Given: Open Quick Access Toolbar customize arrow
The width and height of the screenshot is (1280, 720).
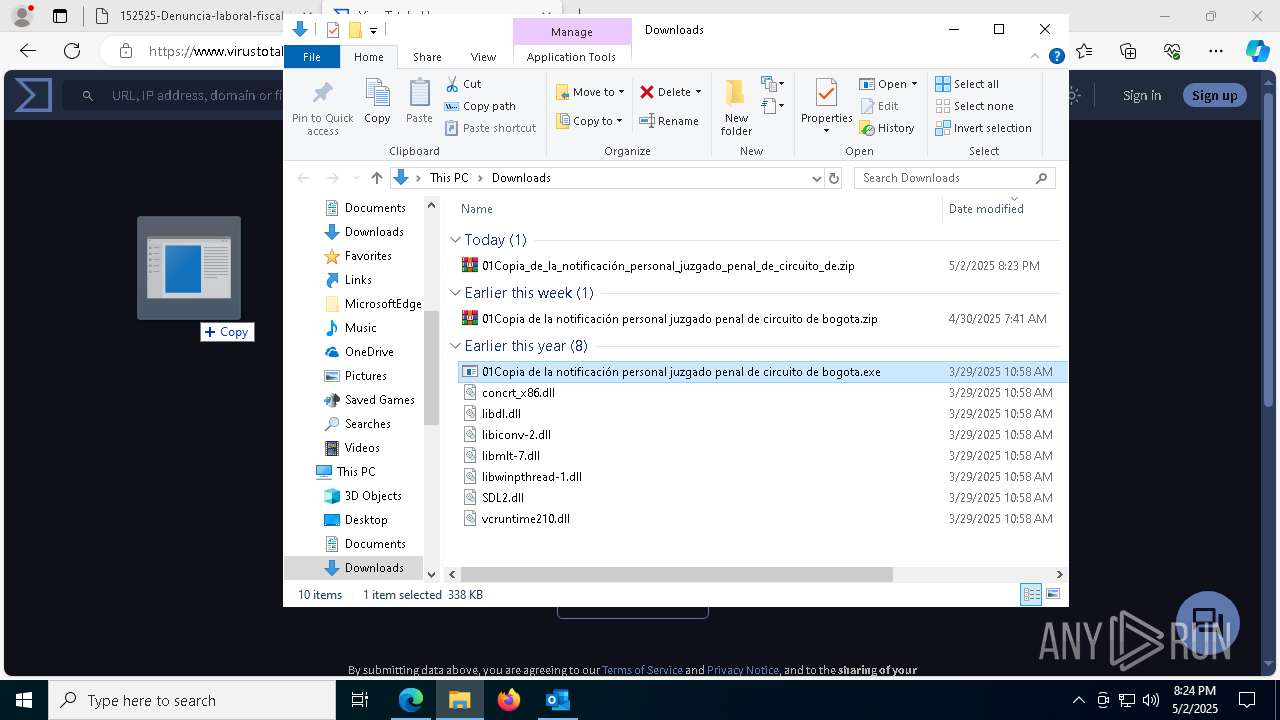Looking at the screenshot, I should [x=373, y=30].
